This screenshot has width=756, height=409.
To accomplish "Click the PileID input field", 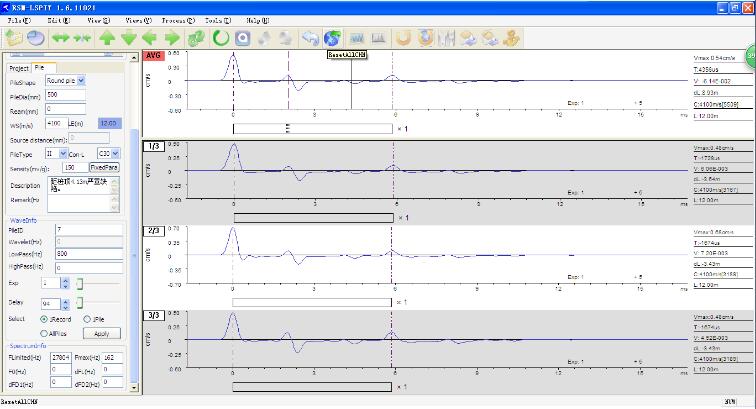I will [89, 230].
